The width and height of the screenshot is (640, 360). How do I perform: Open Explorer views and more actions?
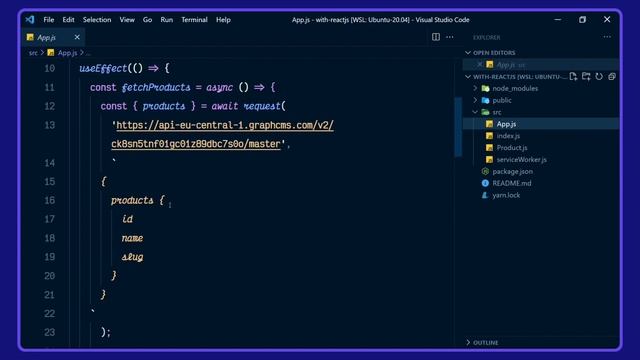point(607,37)
